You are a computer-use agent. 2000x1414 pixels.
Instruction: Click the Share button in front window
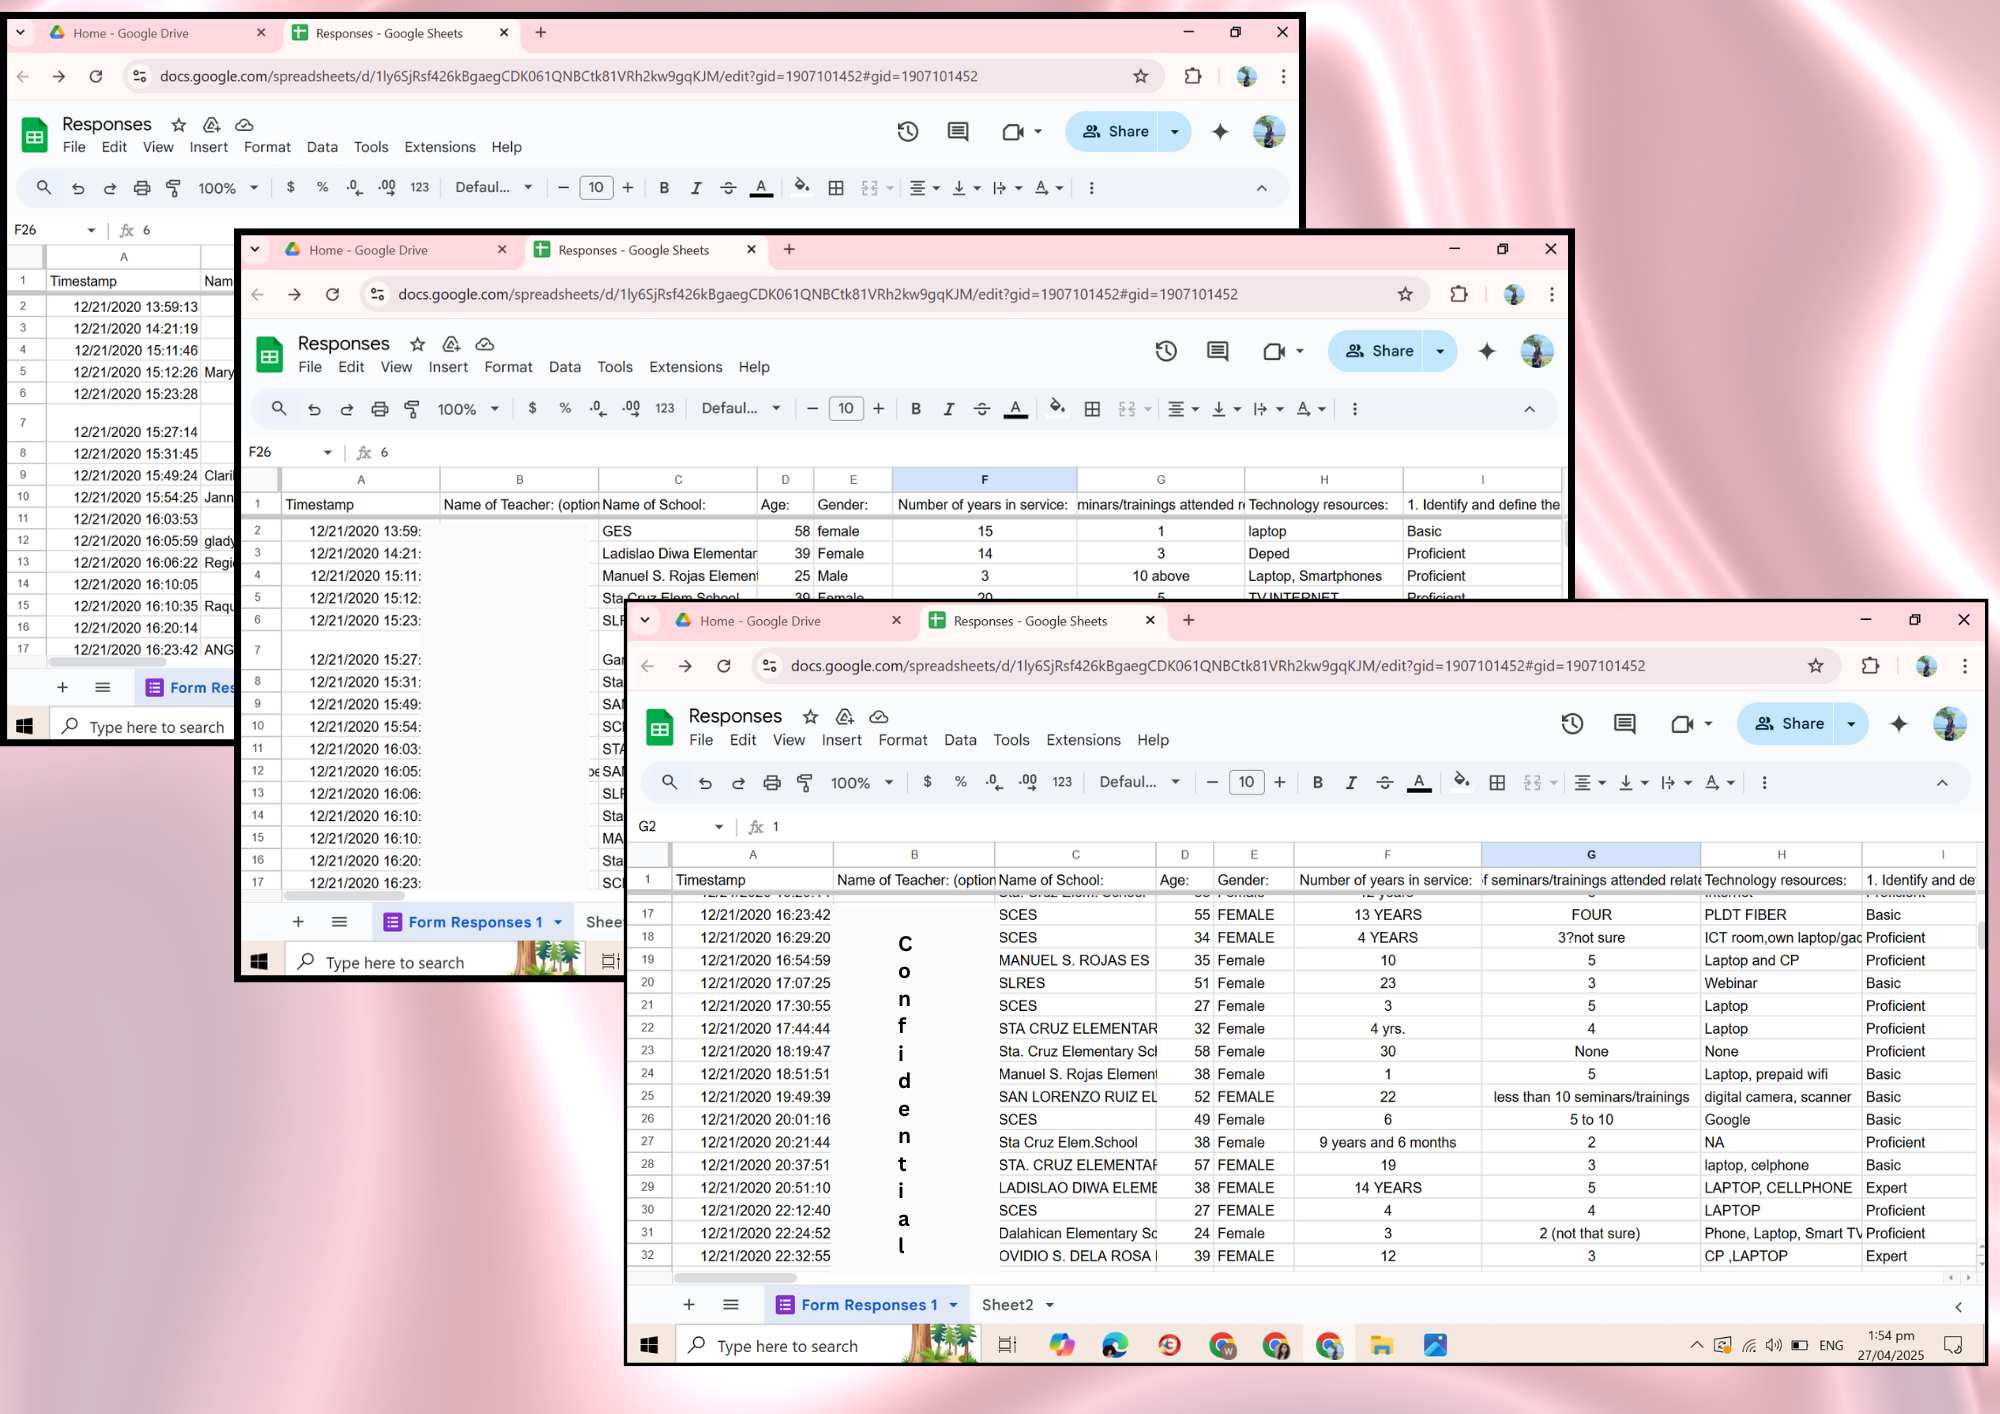[1789, 724]
